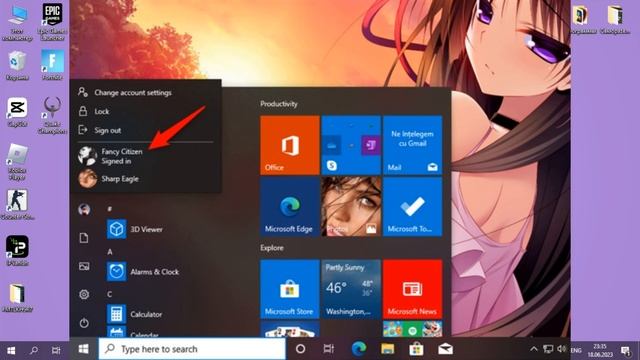
Task: Show hidden tray icons chevron
Action: [533, 349]
